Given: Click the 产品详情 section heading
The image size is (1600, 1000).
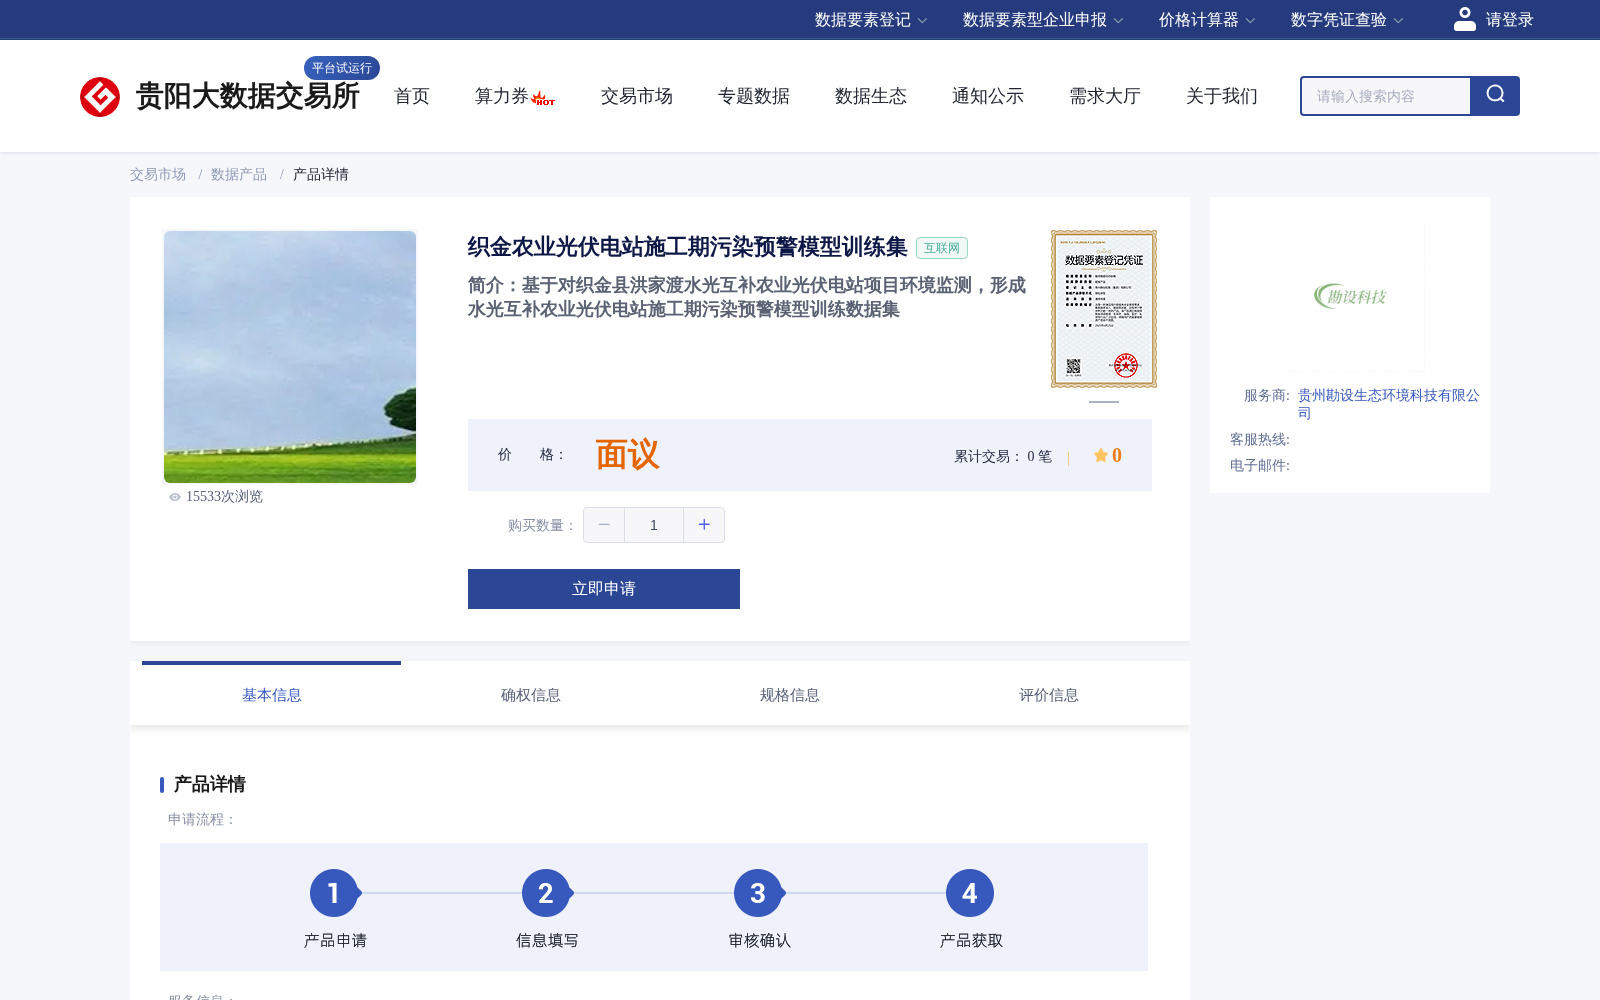Looking at the screenshot, I should (210, 784).
